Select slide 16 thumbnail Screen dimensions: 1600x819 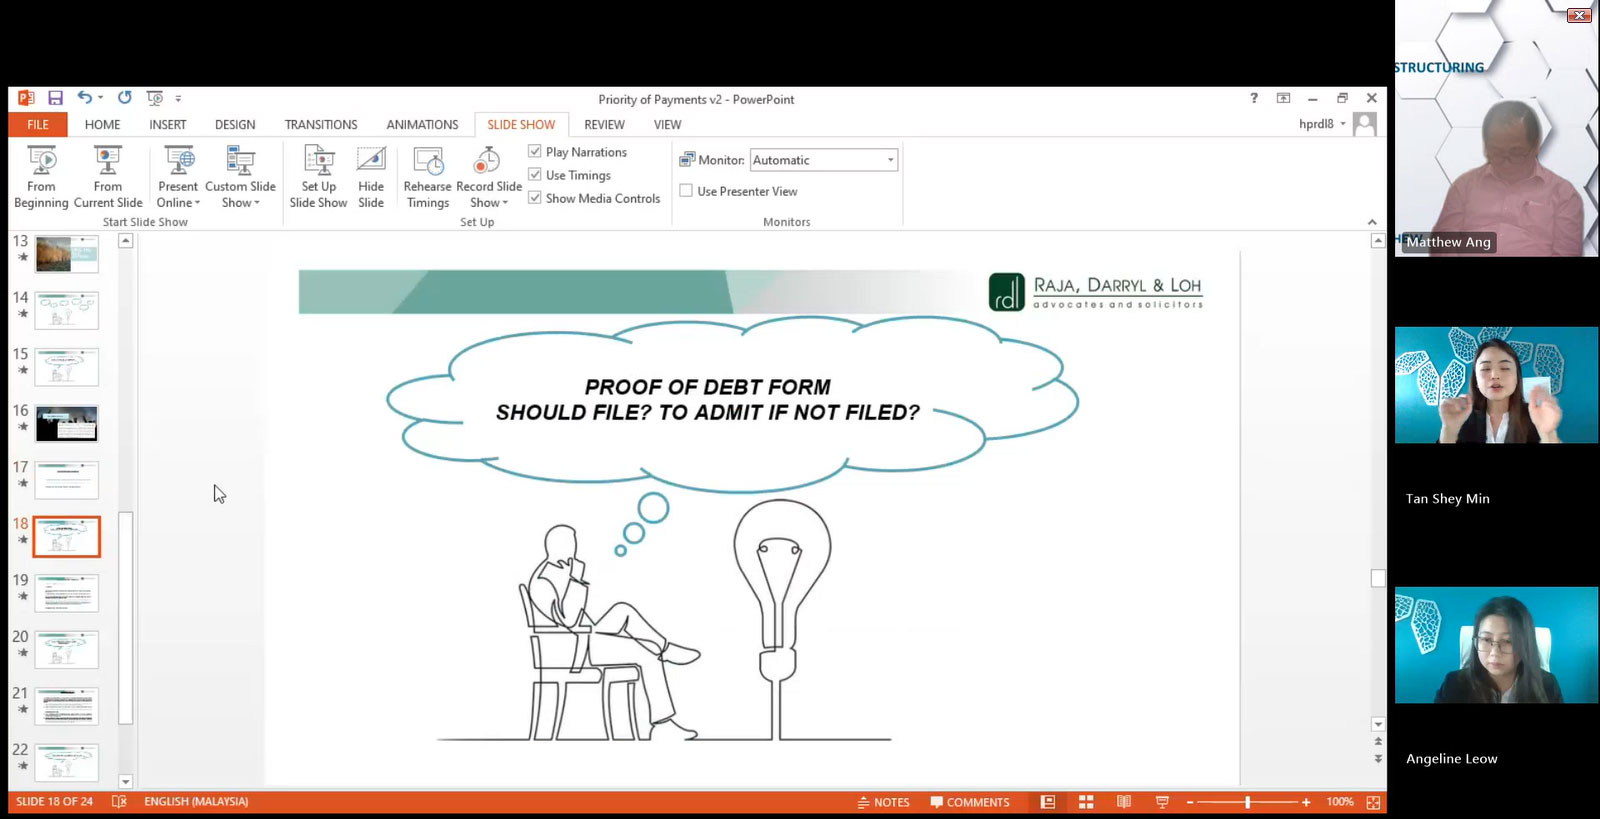[x=67, y=424]
